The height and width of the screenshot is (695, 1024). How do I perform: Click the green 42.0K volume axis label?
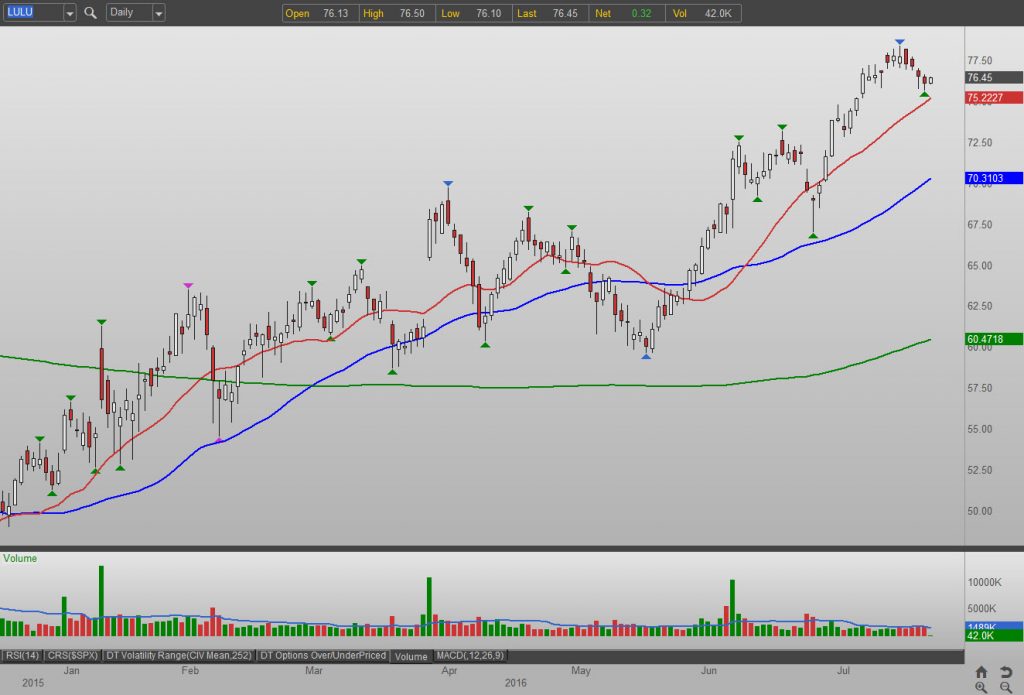993,636
